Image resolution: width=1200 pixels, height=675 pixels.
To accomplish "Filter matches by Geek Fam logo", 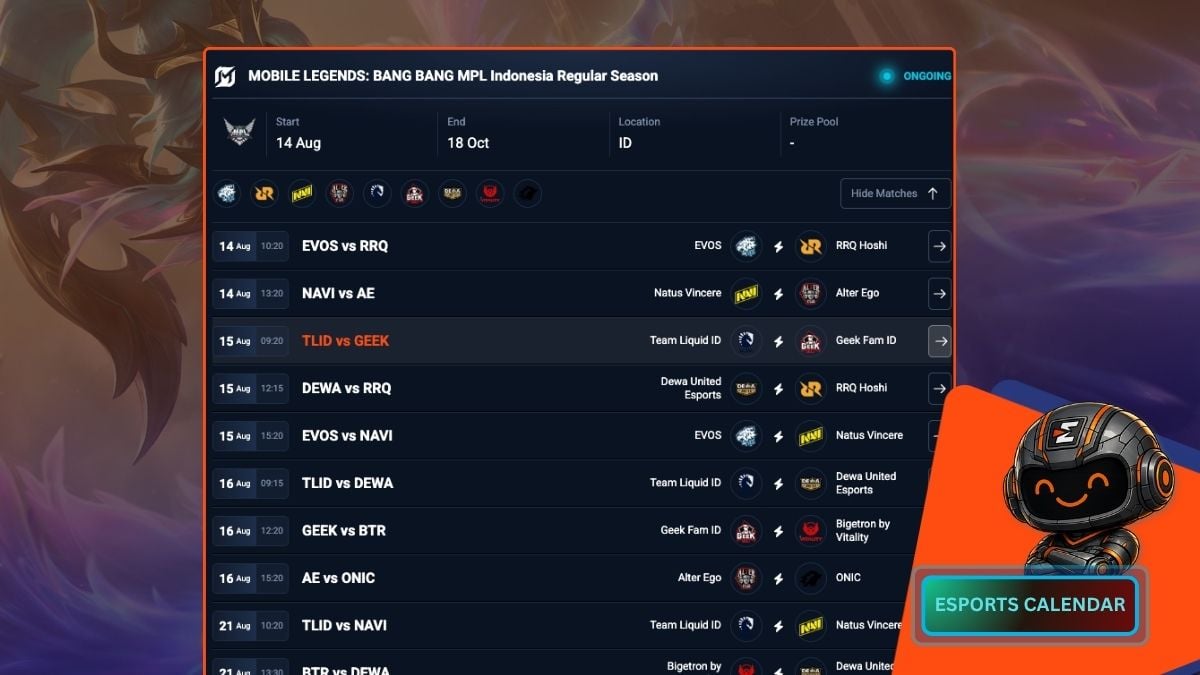I will point(414,193).
